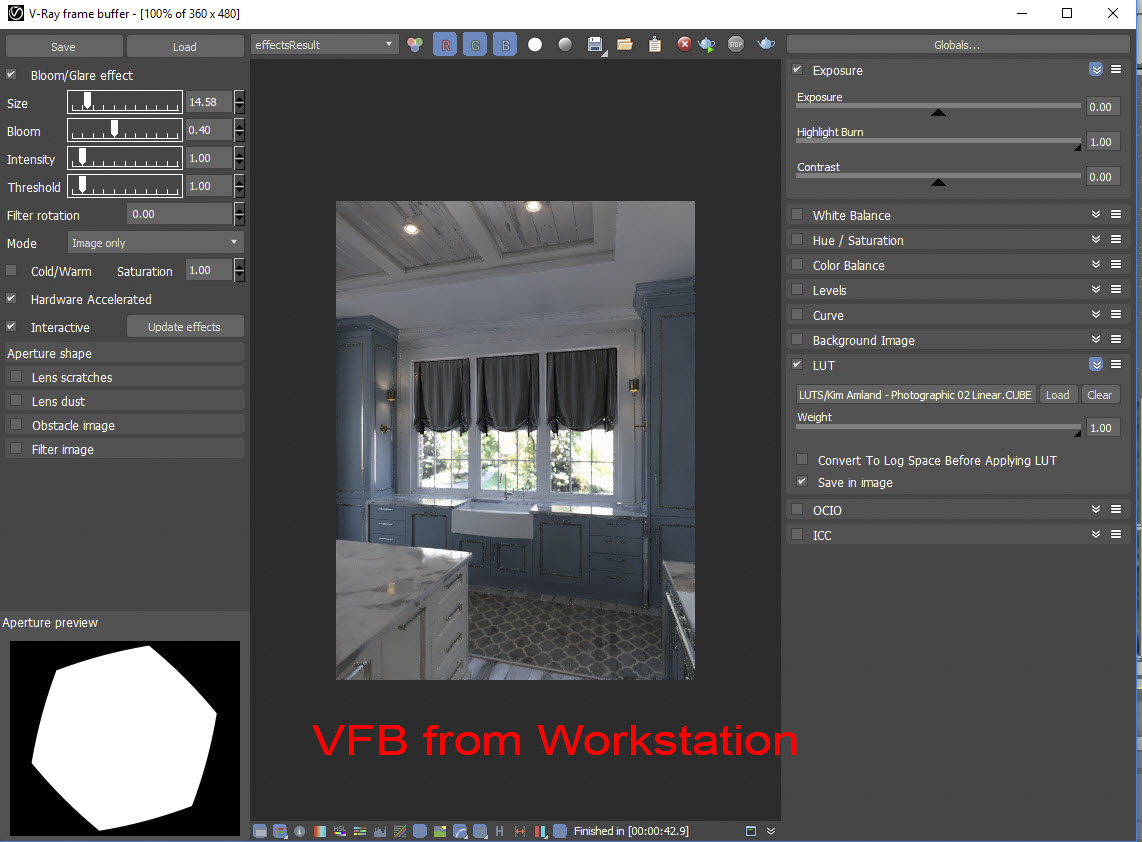
Task: Open the Levels rollout options menu
Action: pyautogui.click(x=1116, y=290)
